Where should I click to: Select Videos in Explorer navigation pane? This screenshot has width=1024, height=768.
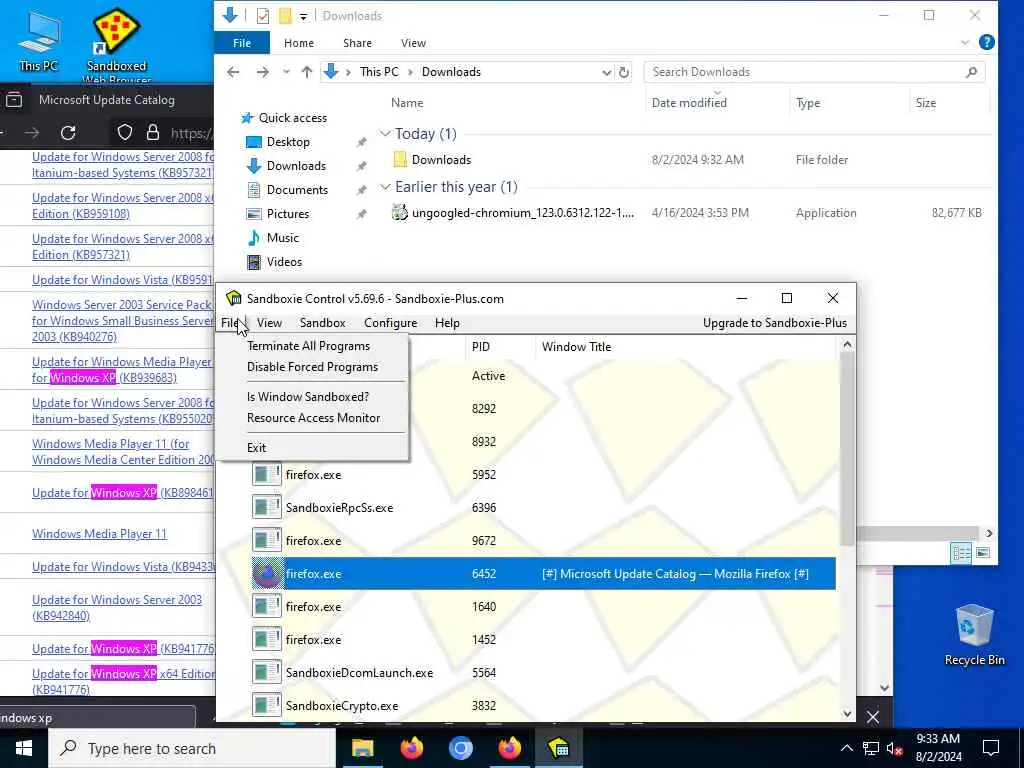tap(284, 262)
